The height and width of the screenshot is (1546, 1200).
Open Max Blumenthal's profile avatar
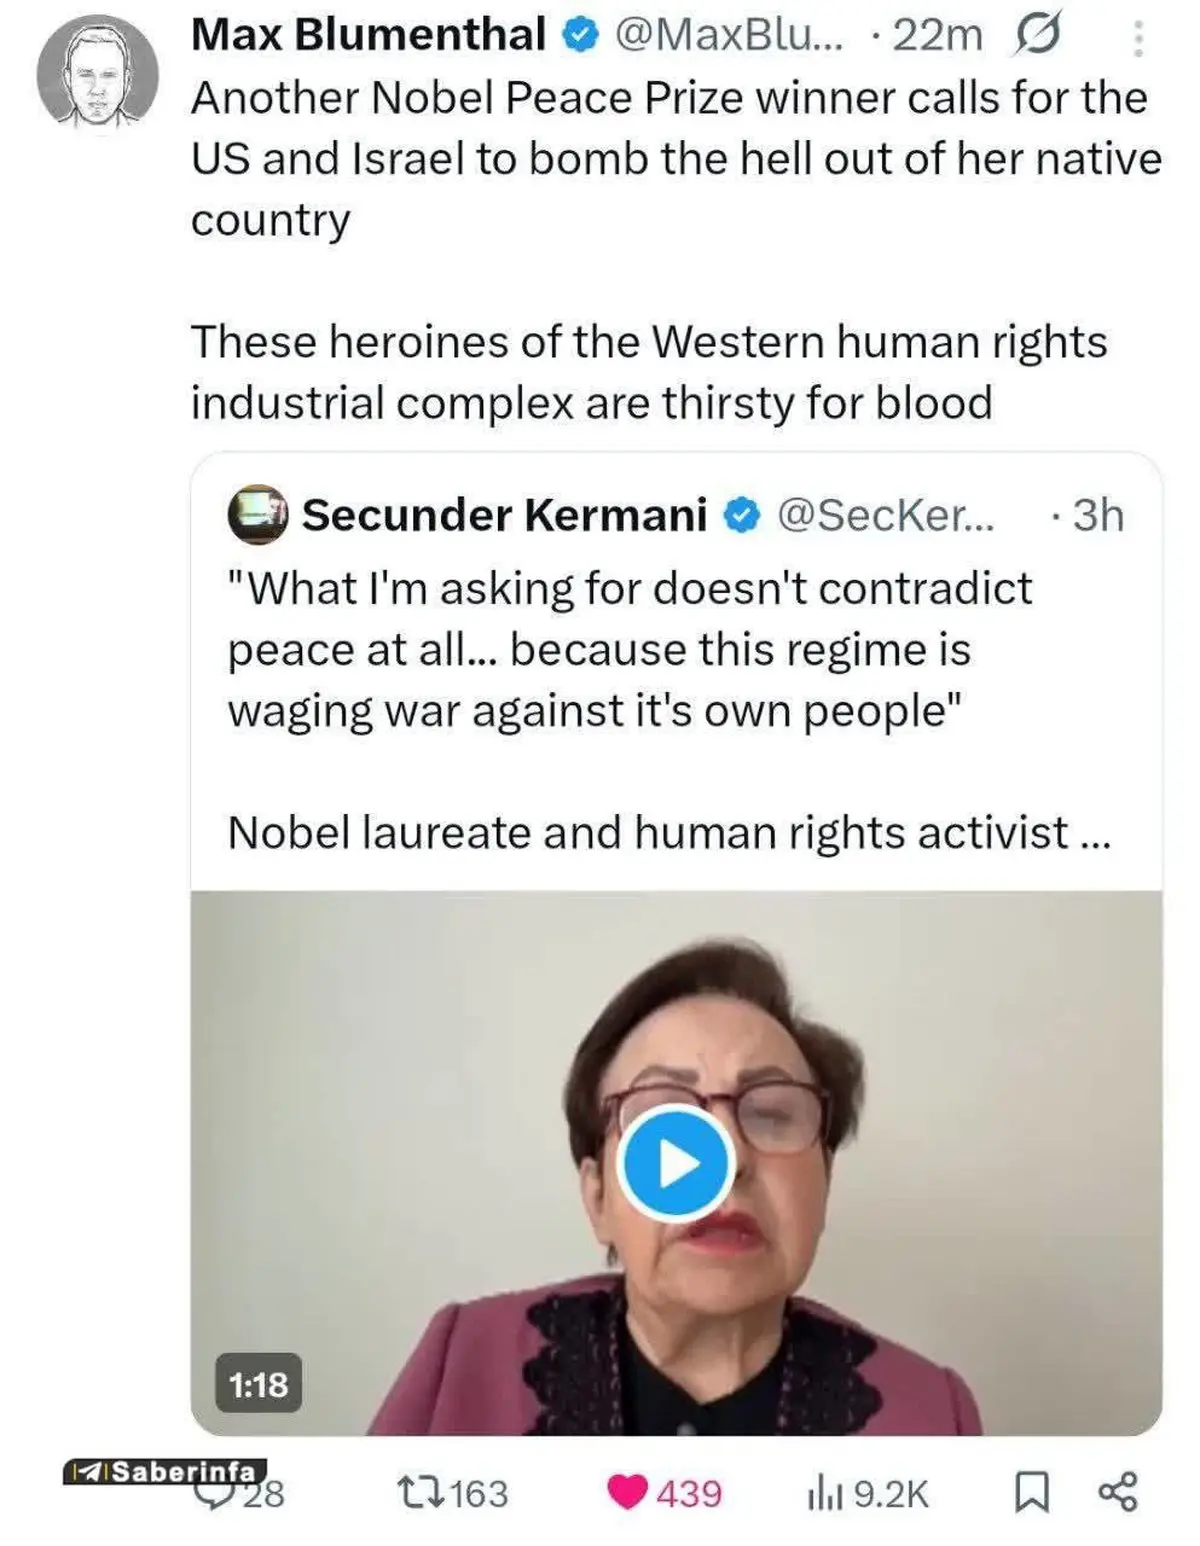click(97, 78)
